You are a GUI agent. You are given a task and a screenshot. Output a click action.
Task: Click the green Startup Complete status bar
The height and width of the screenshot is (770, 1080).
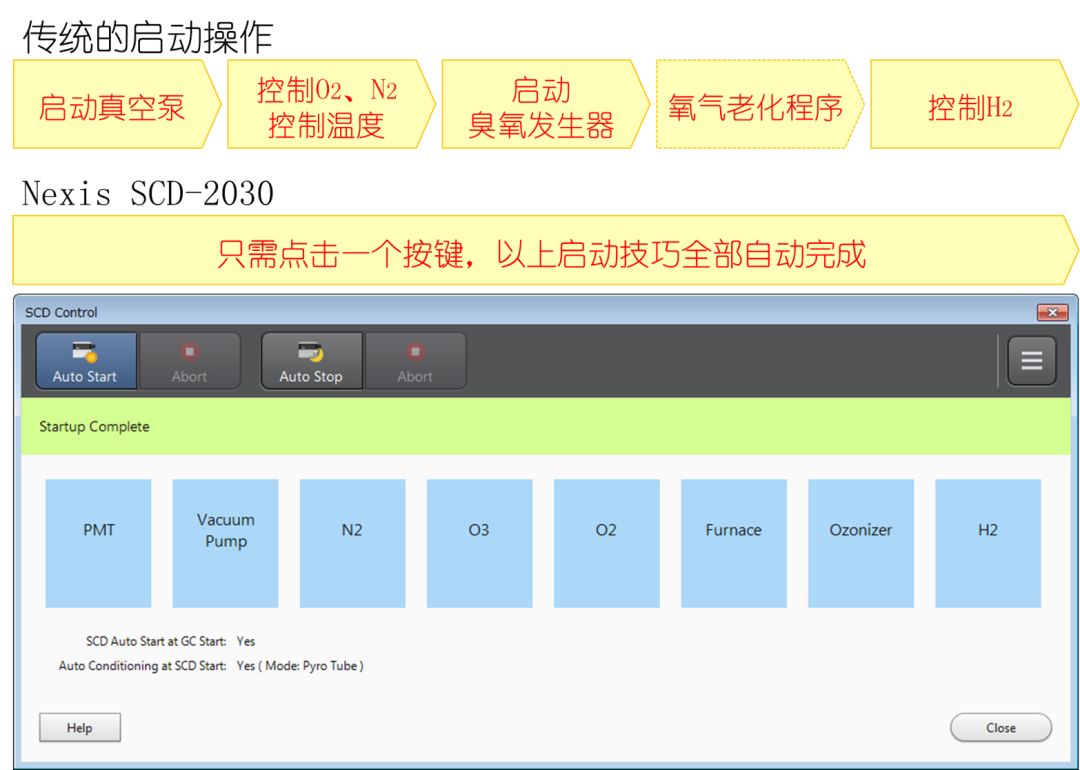[545, 427]
